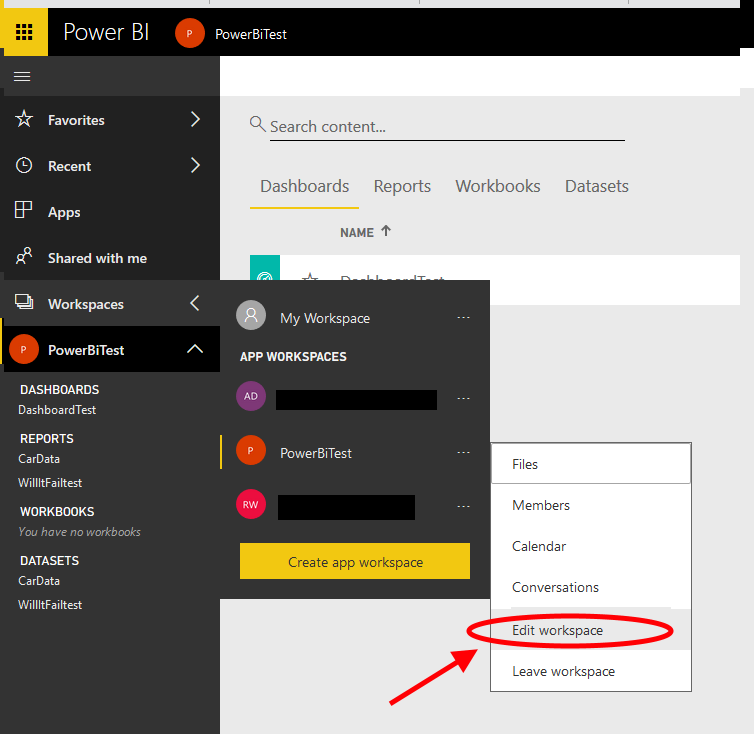Click the REPORTS section heading
This screenshot has width=754, height=734.
coord(47,439)
